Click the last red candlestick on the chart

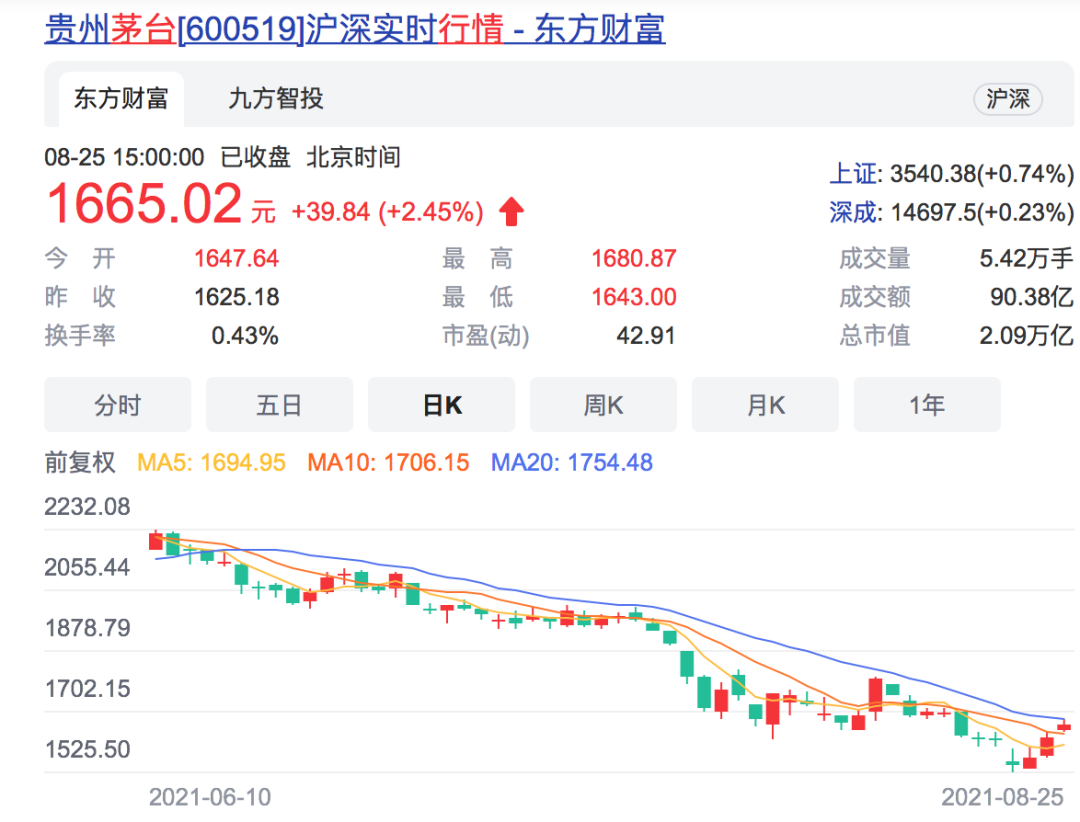pos(1064,726)
